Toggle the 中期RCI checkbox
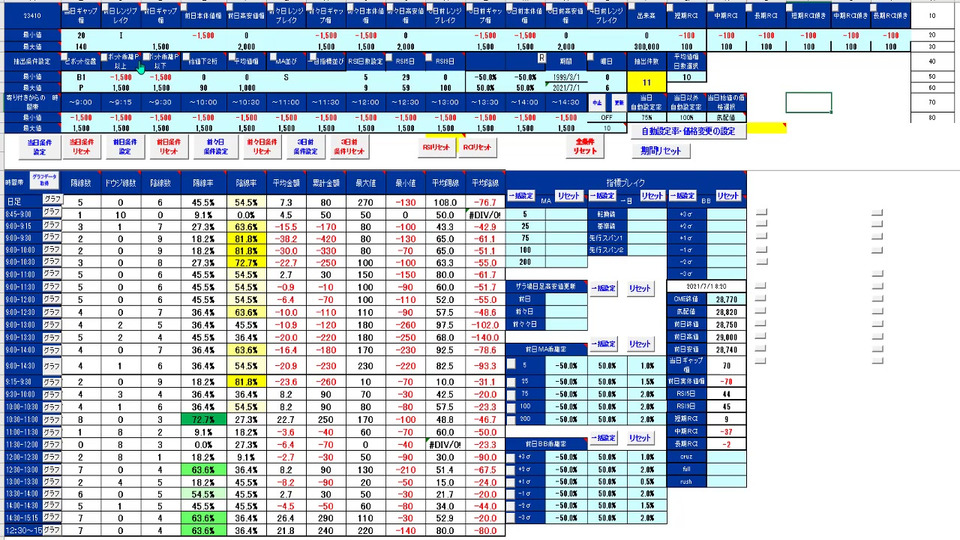 click(710, 9)
